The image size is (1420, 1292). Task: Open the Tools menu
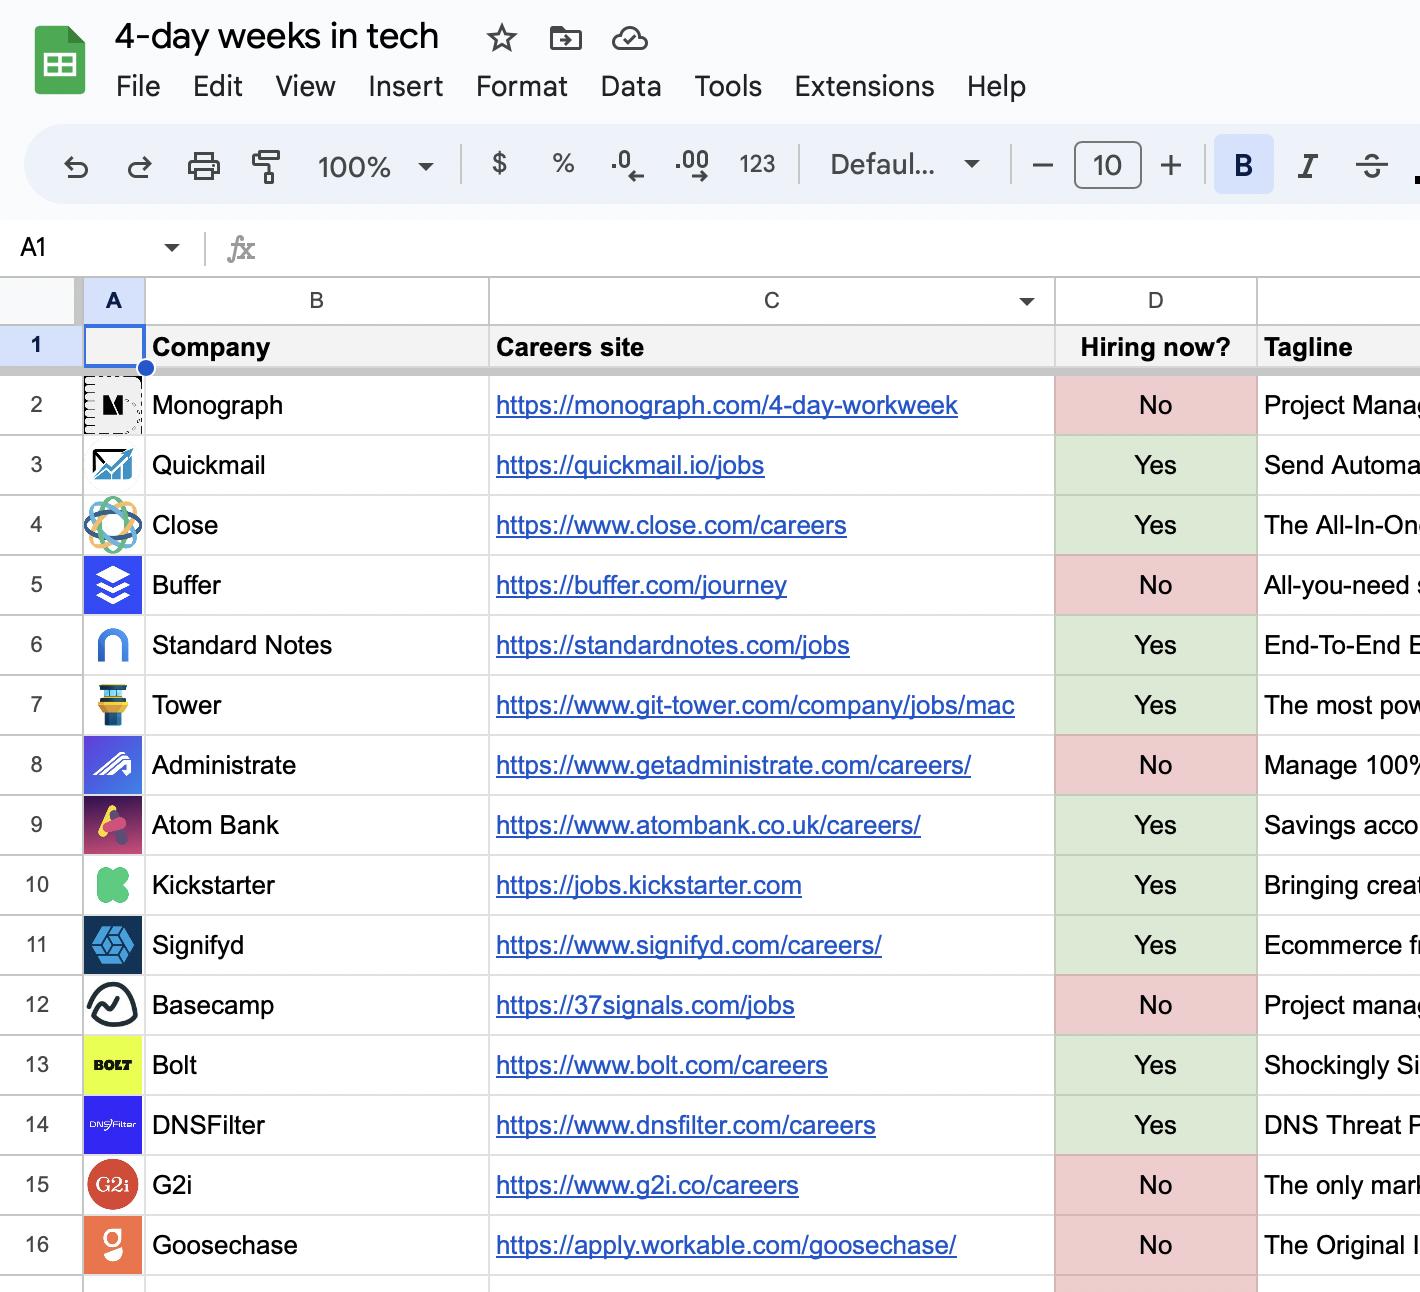[x=728, y=87]
